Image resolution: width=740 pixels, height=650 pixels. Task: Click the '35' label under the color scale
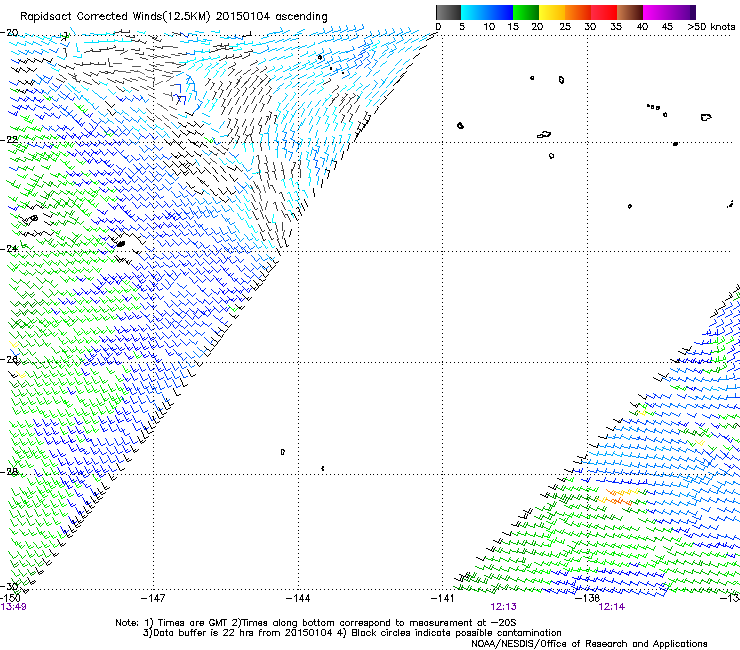(616, 27)
